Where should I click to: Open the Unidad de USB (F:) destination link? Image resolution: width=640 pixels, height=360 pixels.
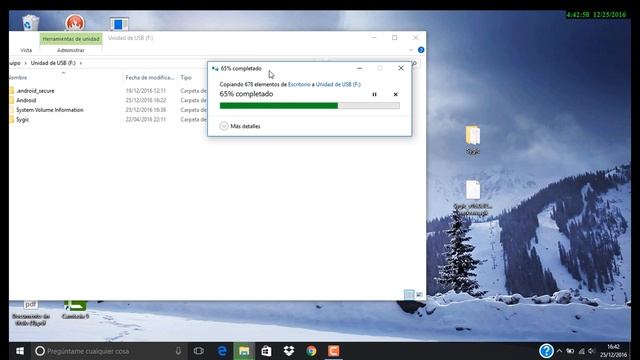[x=338, y=84]
